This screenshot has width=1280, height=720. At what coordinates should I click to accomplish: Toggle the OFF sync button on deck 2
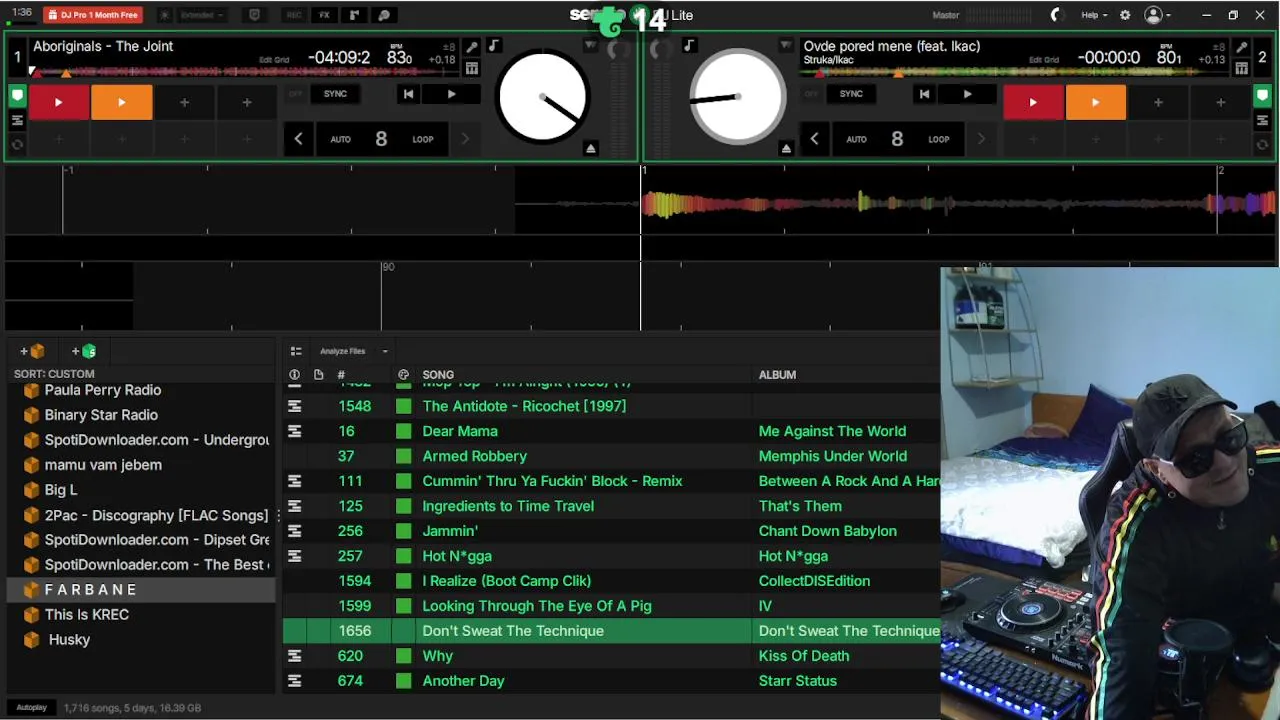[811, 94]
